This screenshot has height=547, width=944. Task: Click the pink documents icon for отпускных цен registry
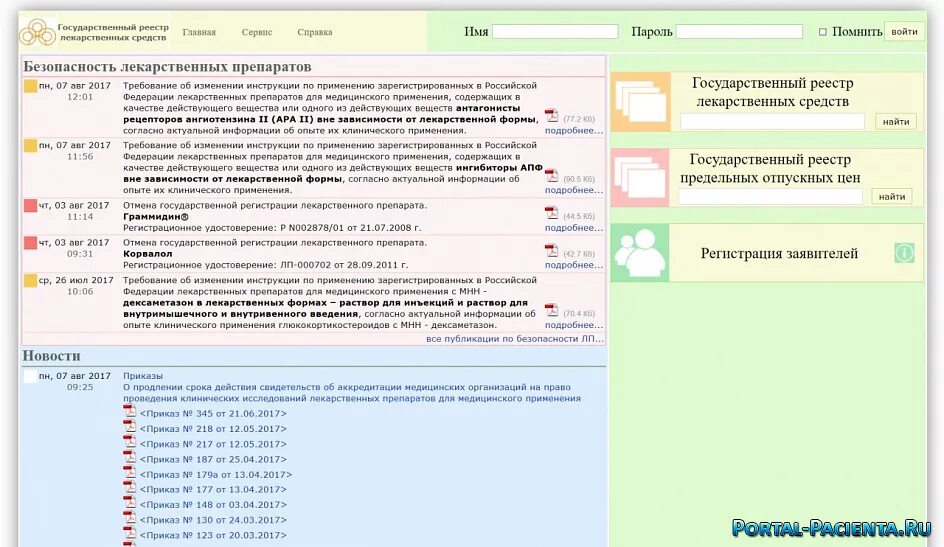(x=641, y=178)
